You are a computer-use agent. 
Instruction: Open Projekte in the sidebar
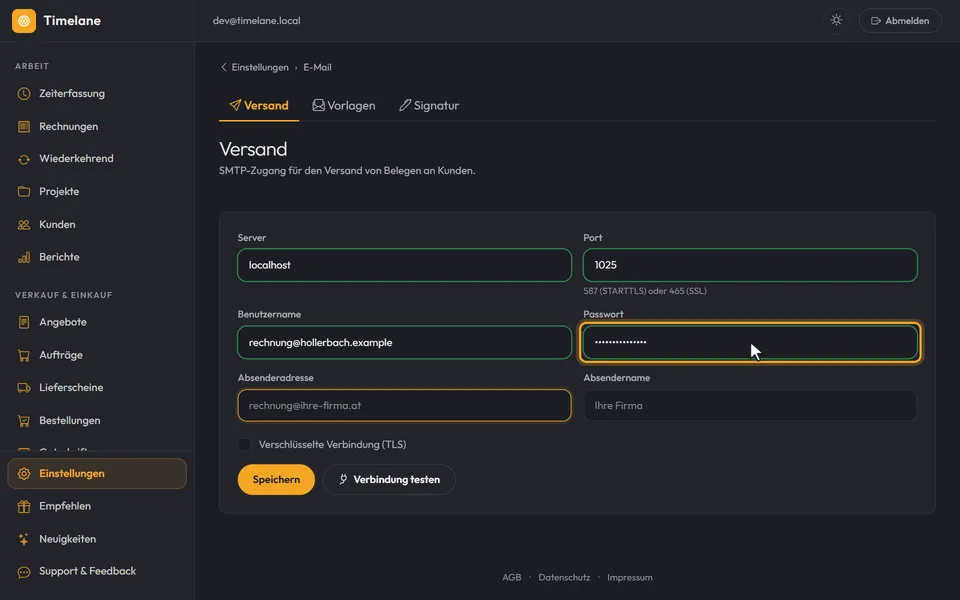[x=97, y=192]
